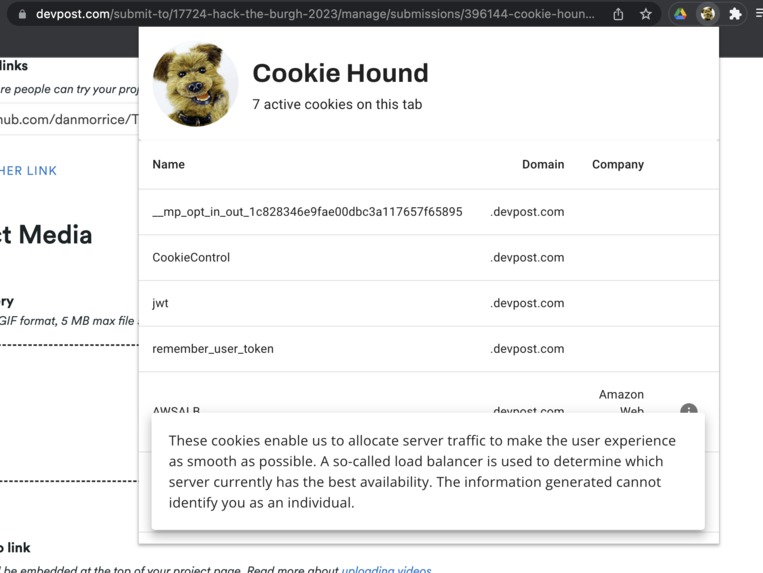
Task: Select the CookieControl cookie row
Action: tap(429, 258)
